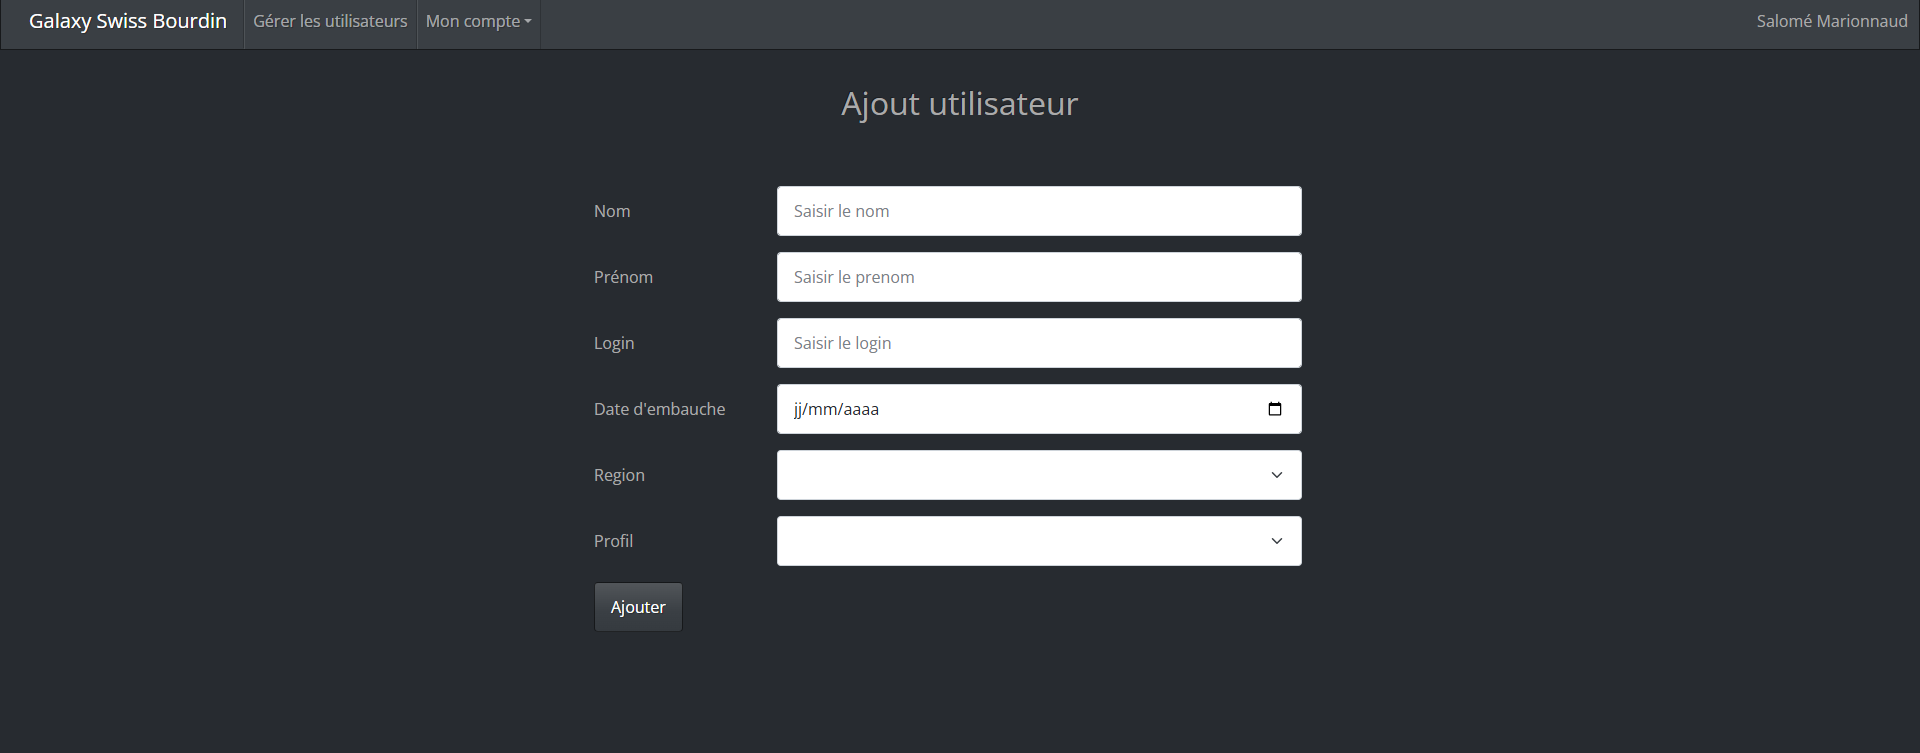
Task: Click the Galaxy Swiss Bourdin brand link
Action: [x=128, y=21]
